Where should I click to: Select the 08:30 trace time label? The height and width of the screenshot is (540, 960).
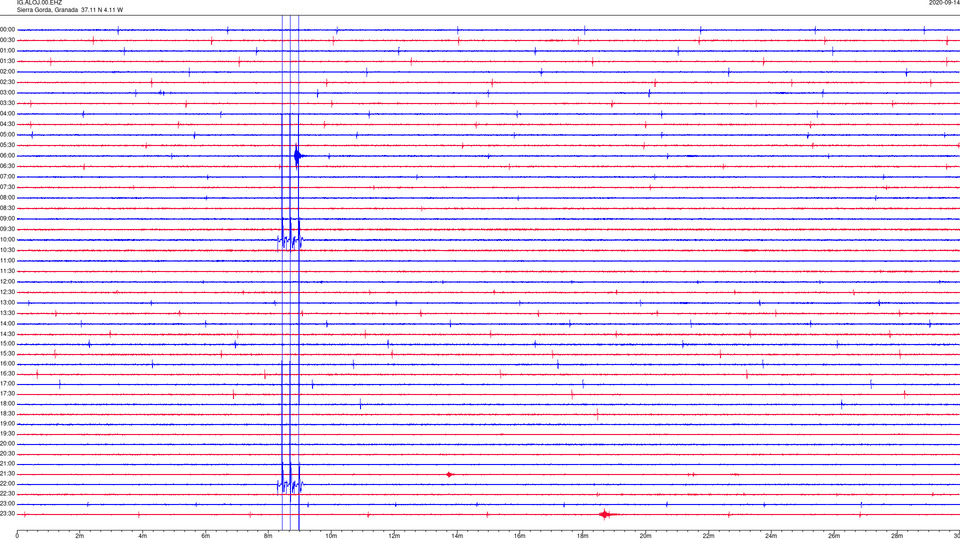pyautogui.click(x=7, y=208)
